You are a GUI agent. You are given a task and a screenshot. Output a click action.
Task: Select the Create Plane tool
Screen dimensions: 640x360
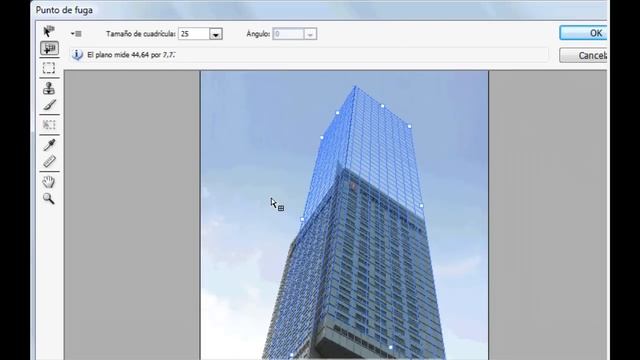coord(49,49)
